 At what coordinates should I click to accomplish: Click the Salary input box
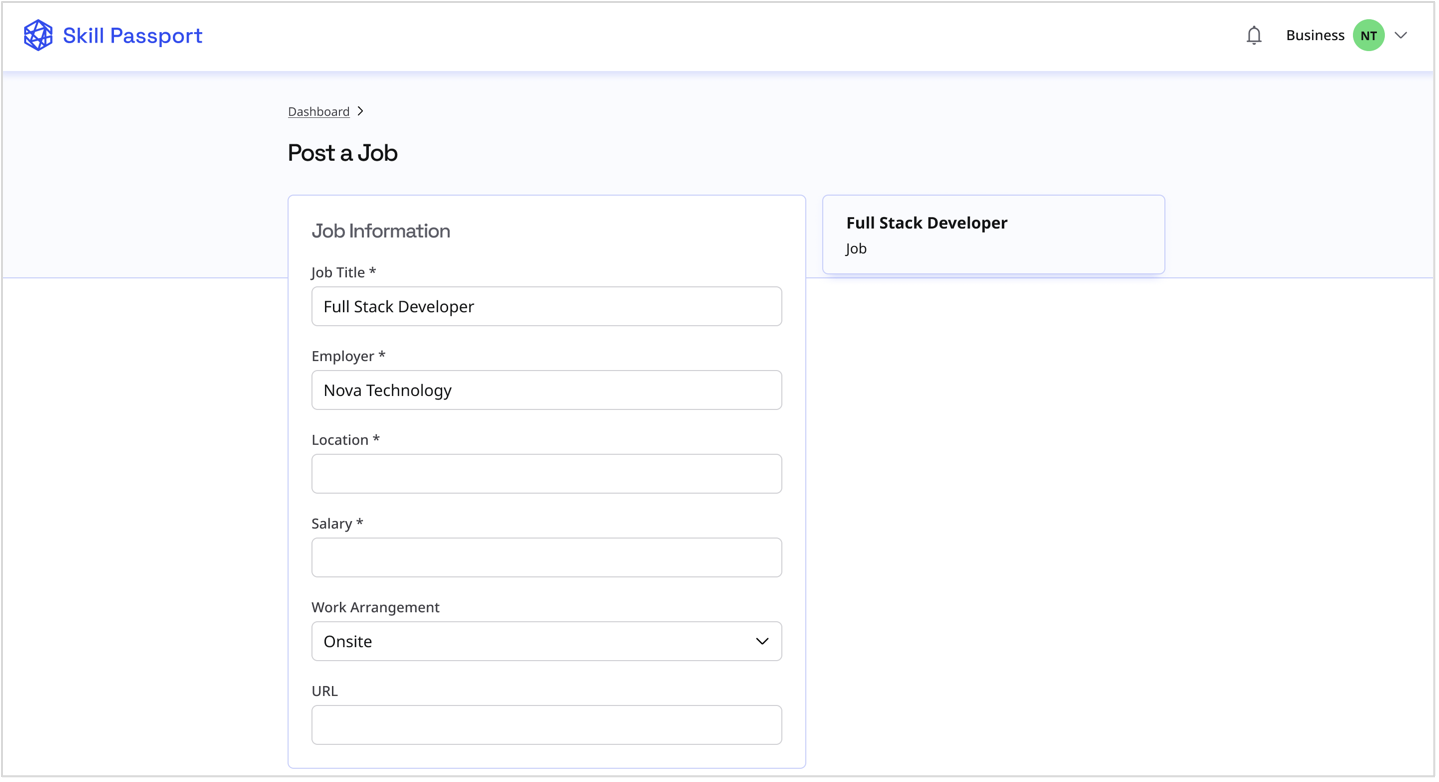546,557
